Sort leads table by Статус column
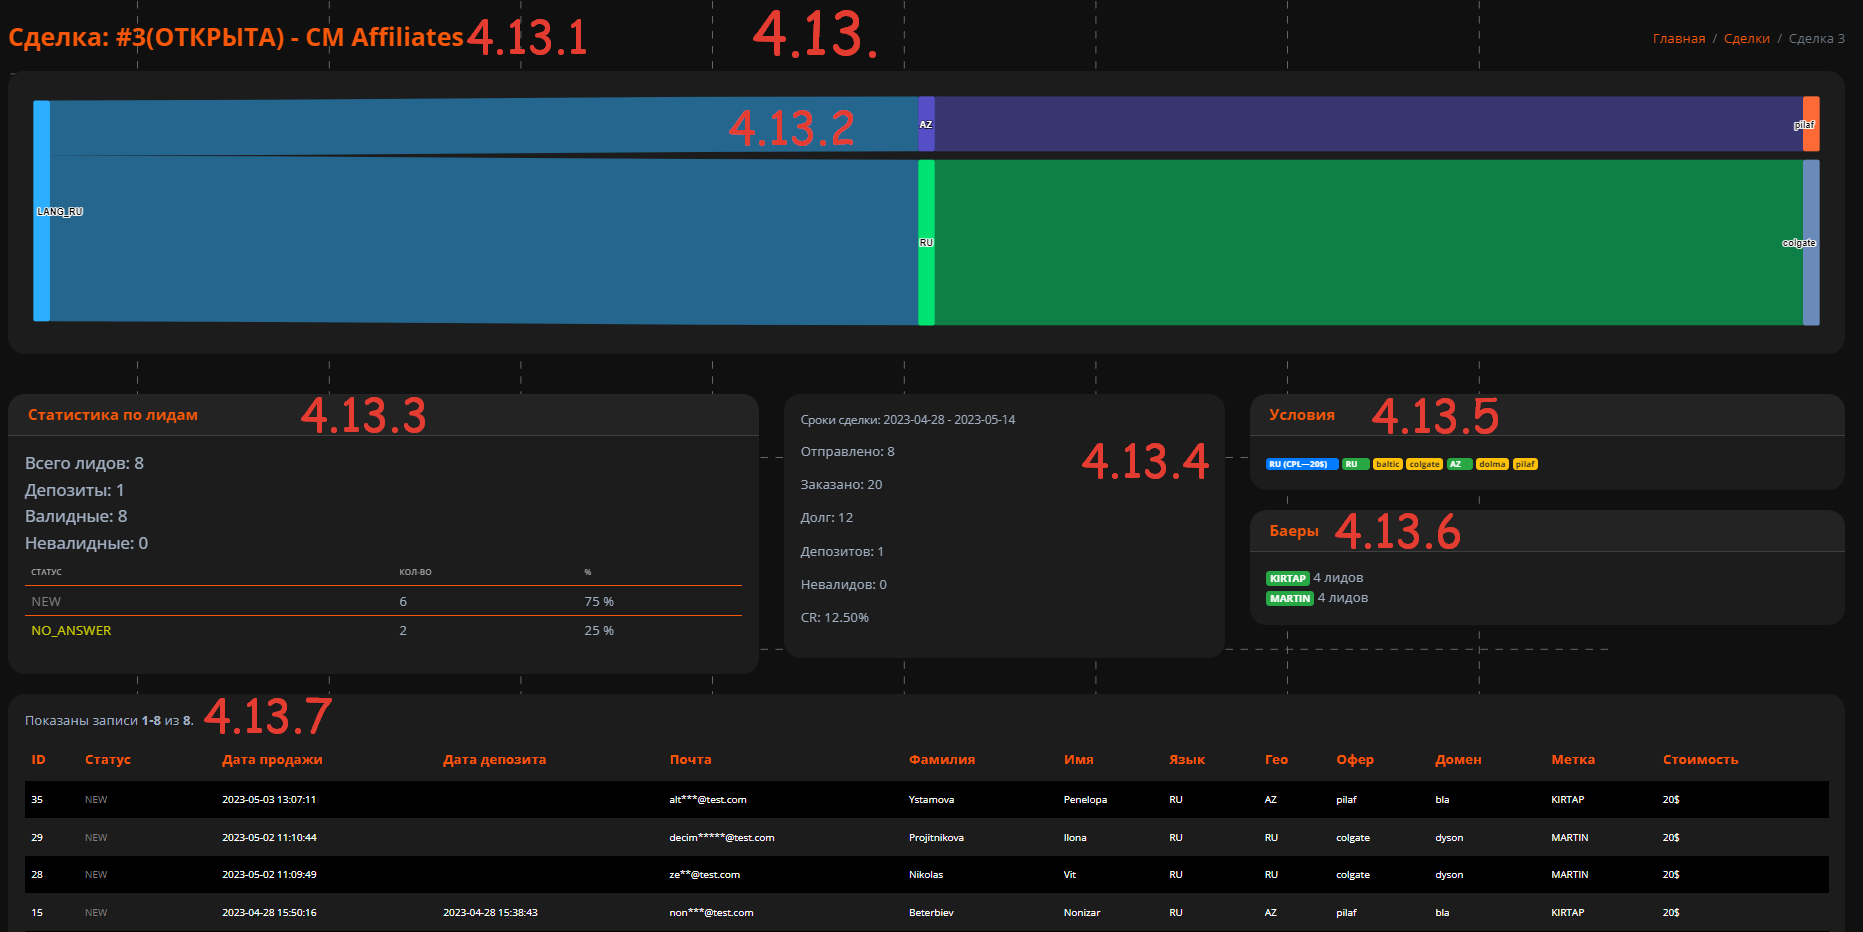Viewport: 1863px width, 932px height. [x=108, y=760]
